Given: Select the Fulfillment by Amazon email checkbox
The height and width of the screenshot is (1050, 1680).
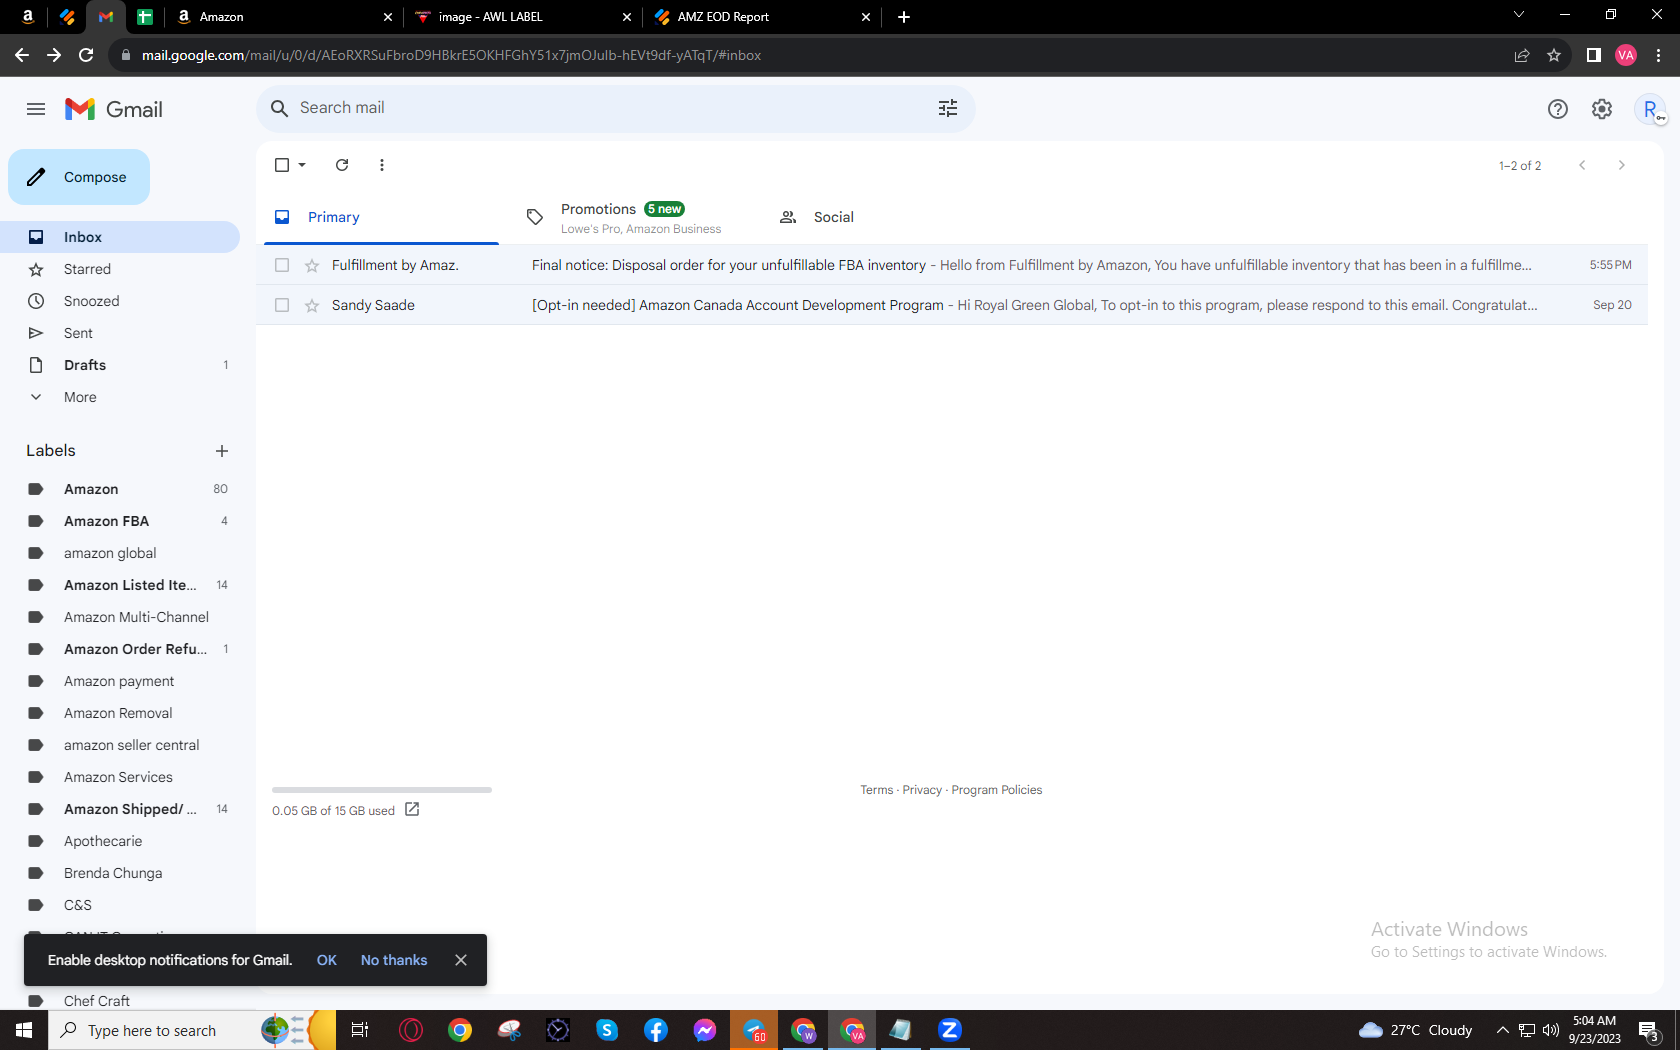Looking at the screenshot, I should tap(282, 265).
